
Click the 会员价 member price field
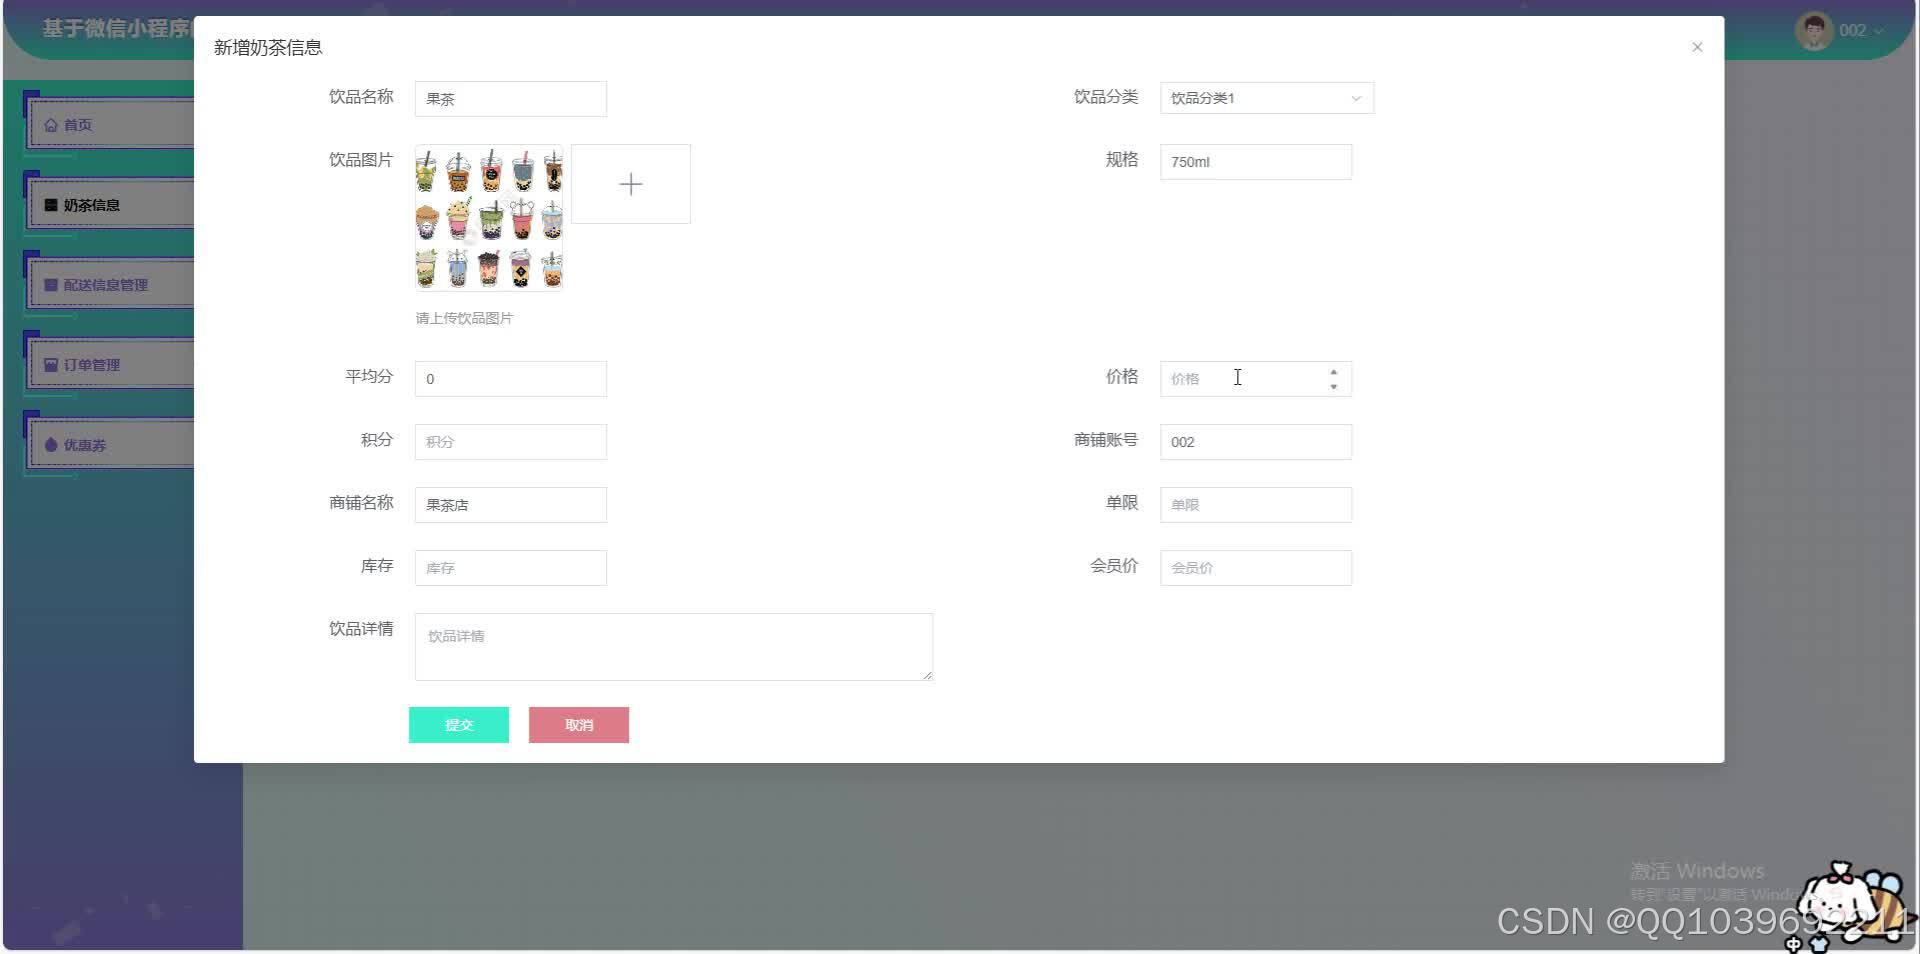[1255, 567]
